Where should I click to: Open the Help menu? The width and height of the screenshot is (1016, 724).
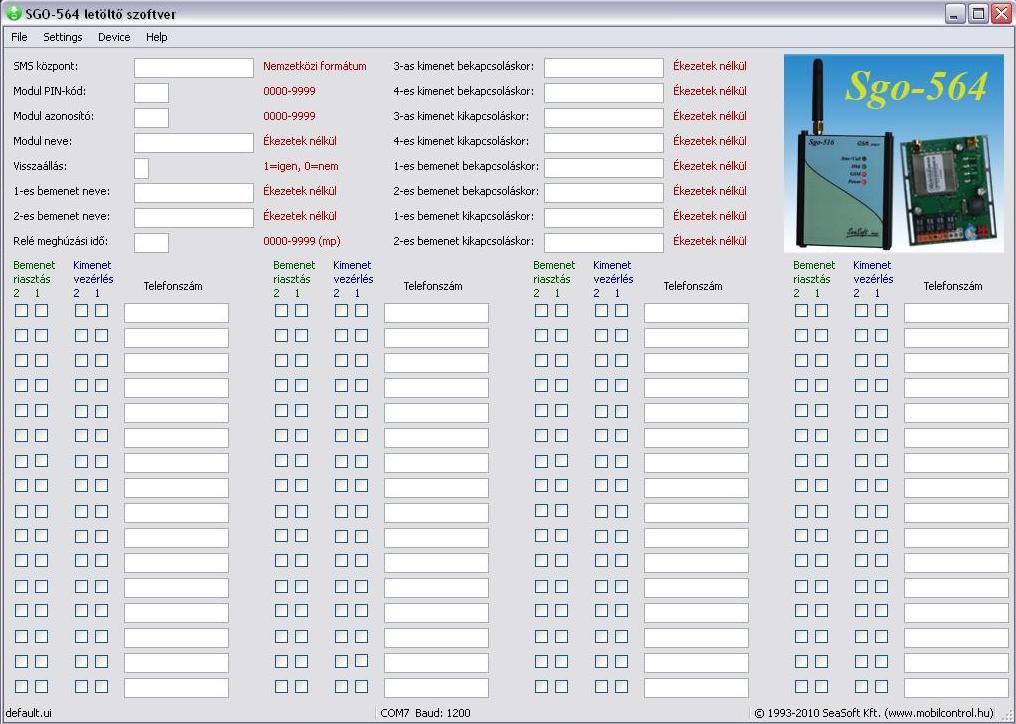coord(157,37)
